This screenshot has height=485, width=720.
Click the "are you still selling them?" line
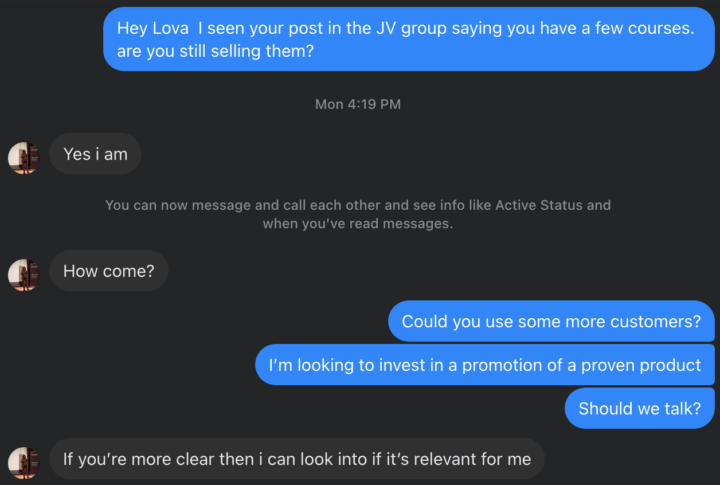coord(215,50)
